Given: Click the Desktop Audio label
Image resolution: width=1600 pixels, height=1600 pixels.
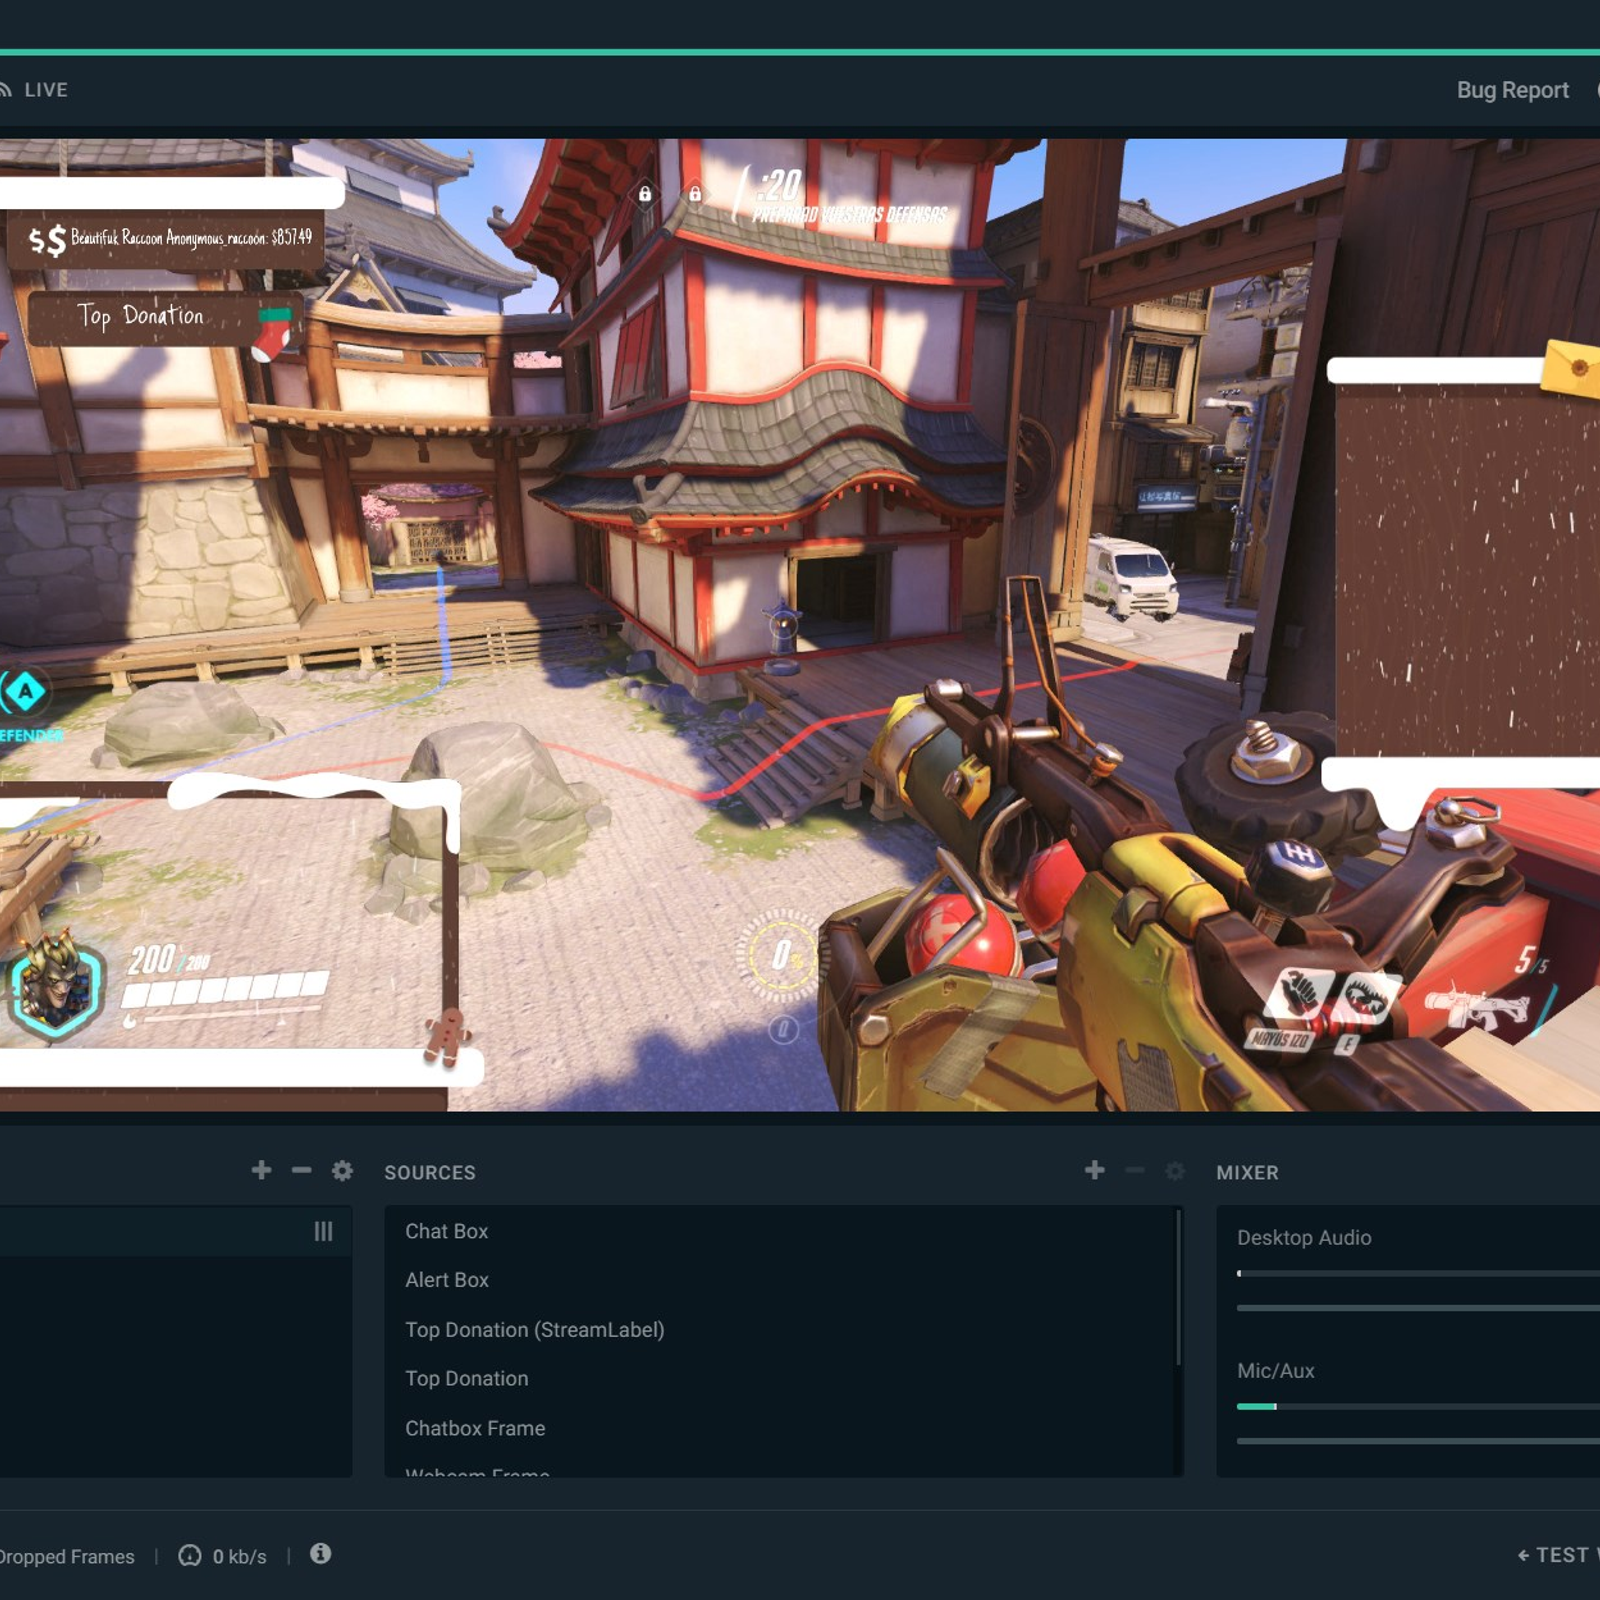Looking at the screenshot, I should point(1304,1238).
